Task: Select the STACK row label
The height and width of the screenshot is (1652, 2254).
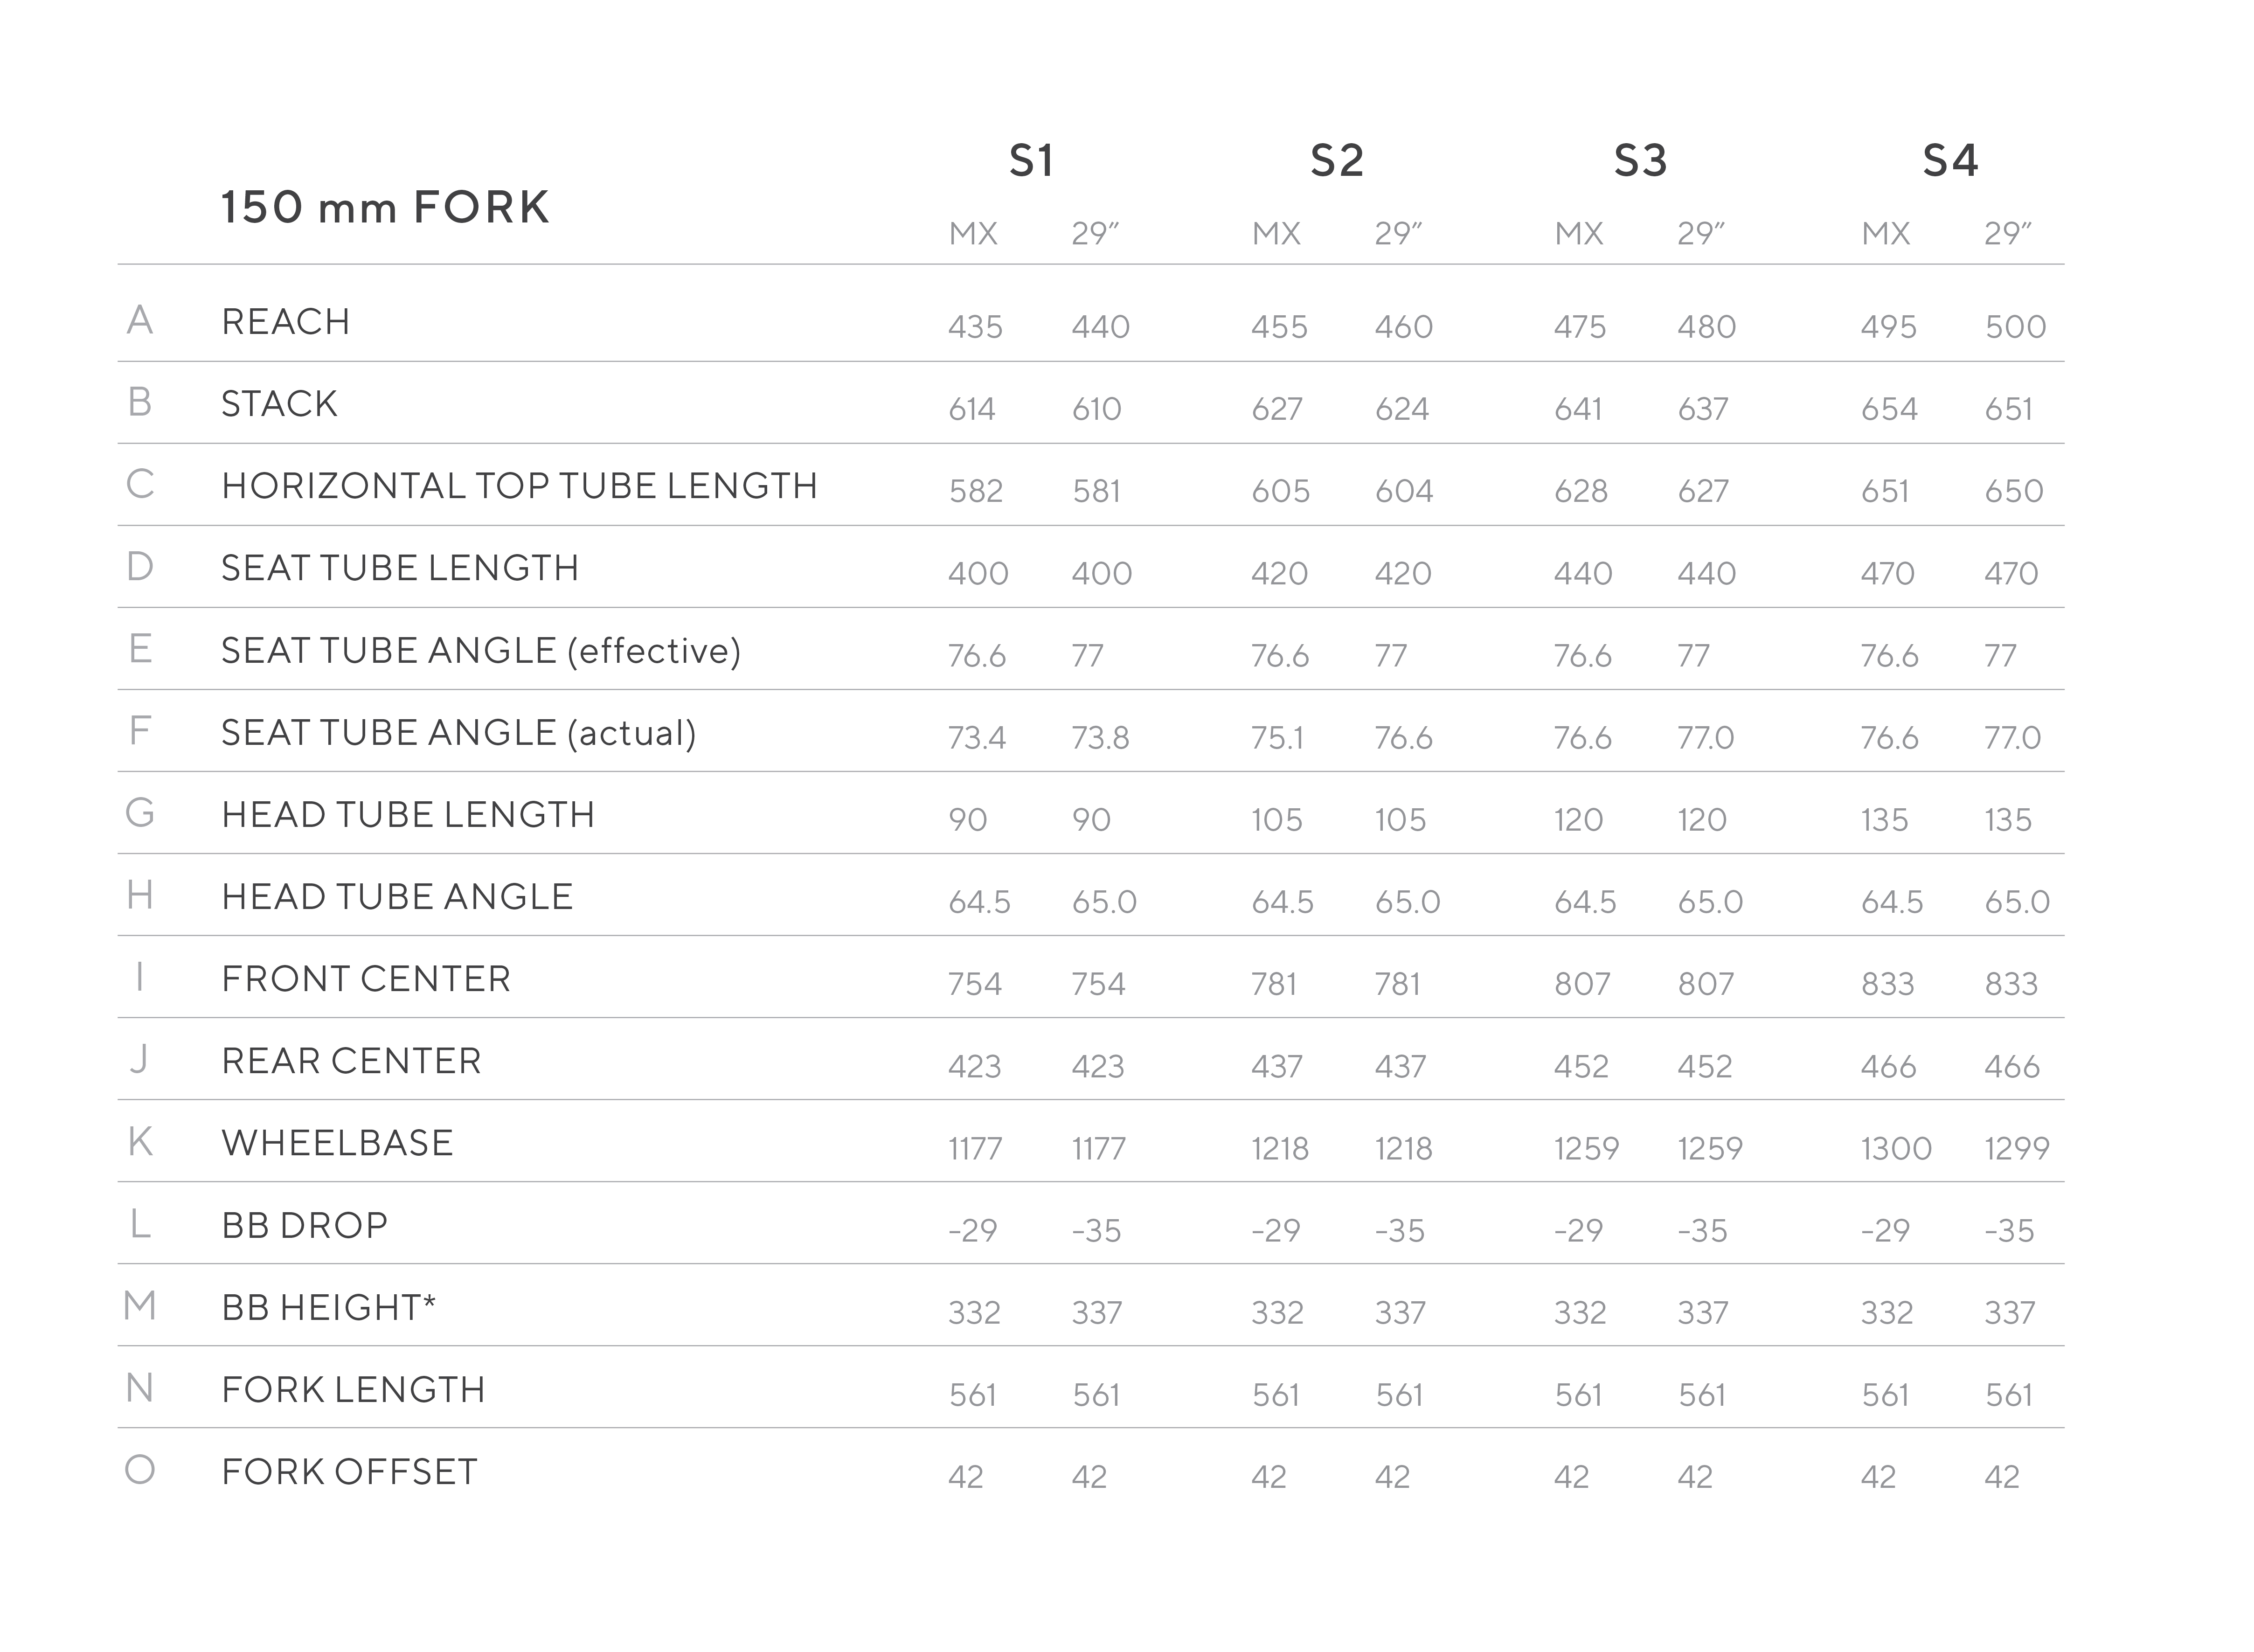Action: (279, 404)
